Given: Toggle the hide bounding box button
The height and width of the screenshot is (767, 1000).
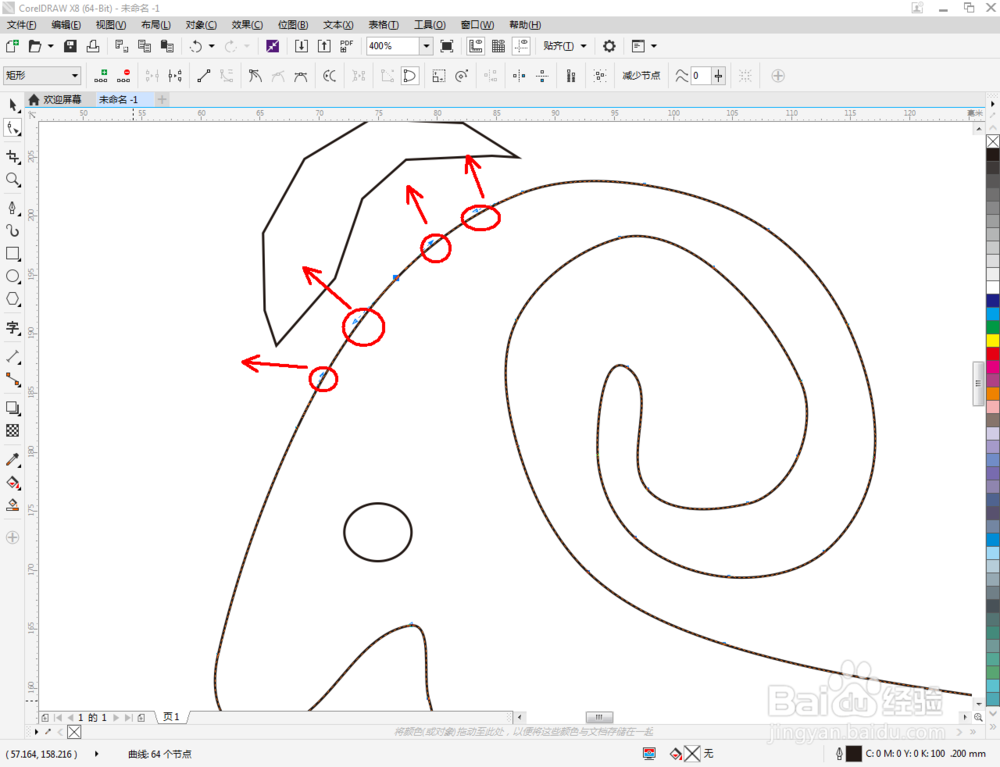Looking at the screenshot, I should [x=744, y=76].
